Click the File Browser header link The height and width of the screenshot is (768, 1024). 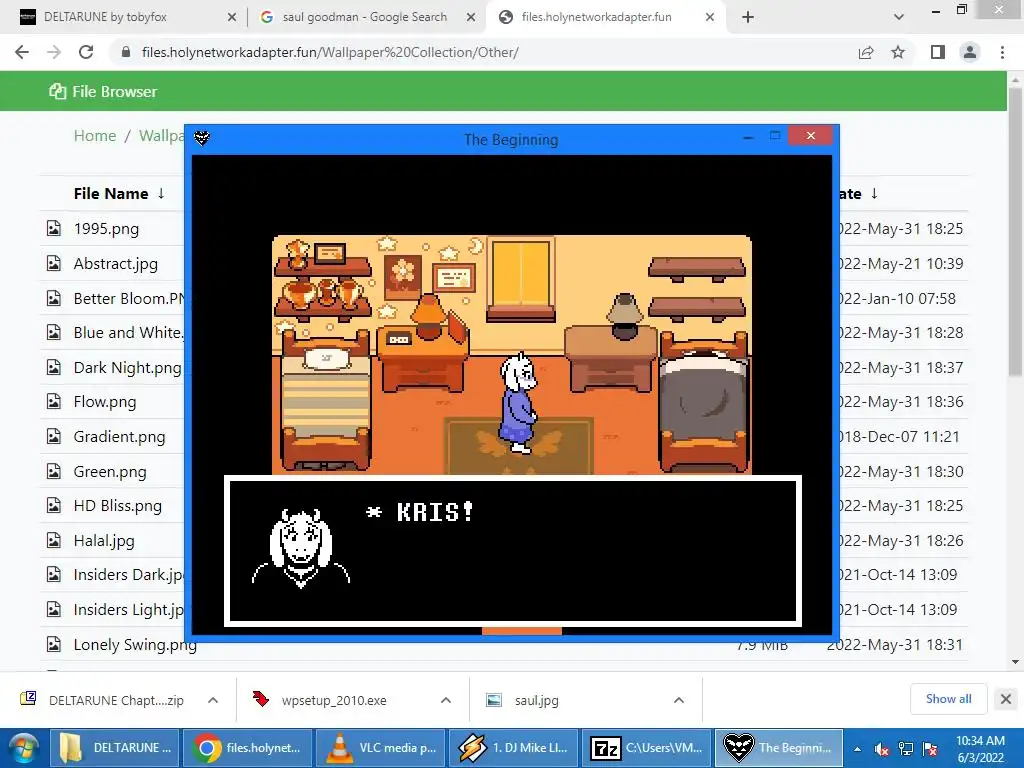click(x=103, y=91)
